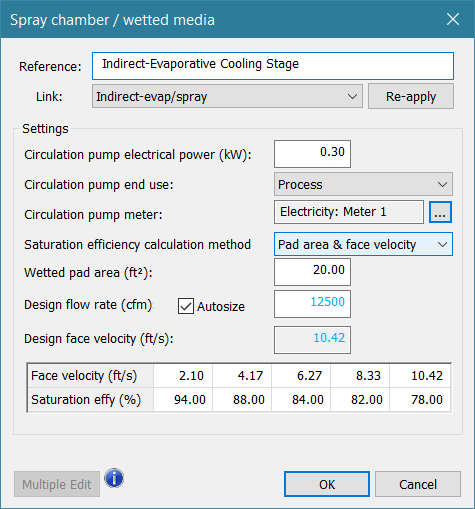Click the Wetted pad area field
The width and height of the screenshot is (475, 509).
tap(312, 272)
